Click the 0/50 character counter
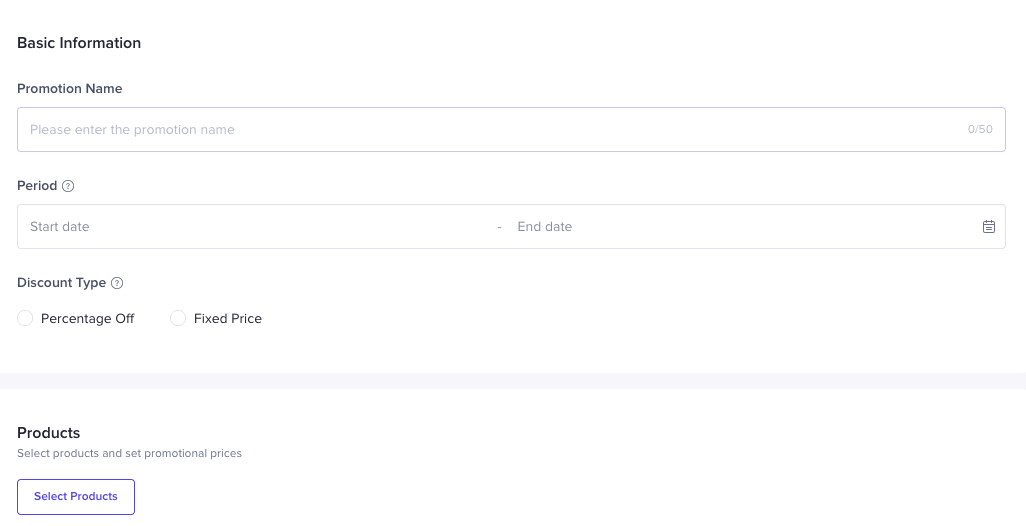The width and height of the screenshot is (1026, 526). click(980, 130)
